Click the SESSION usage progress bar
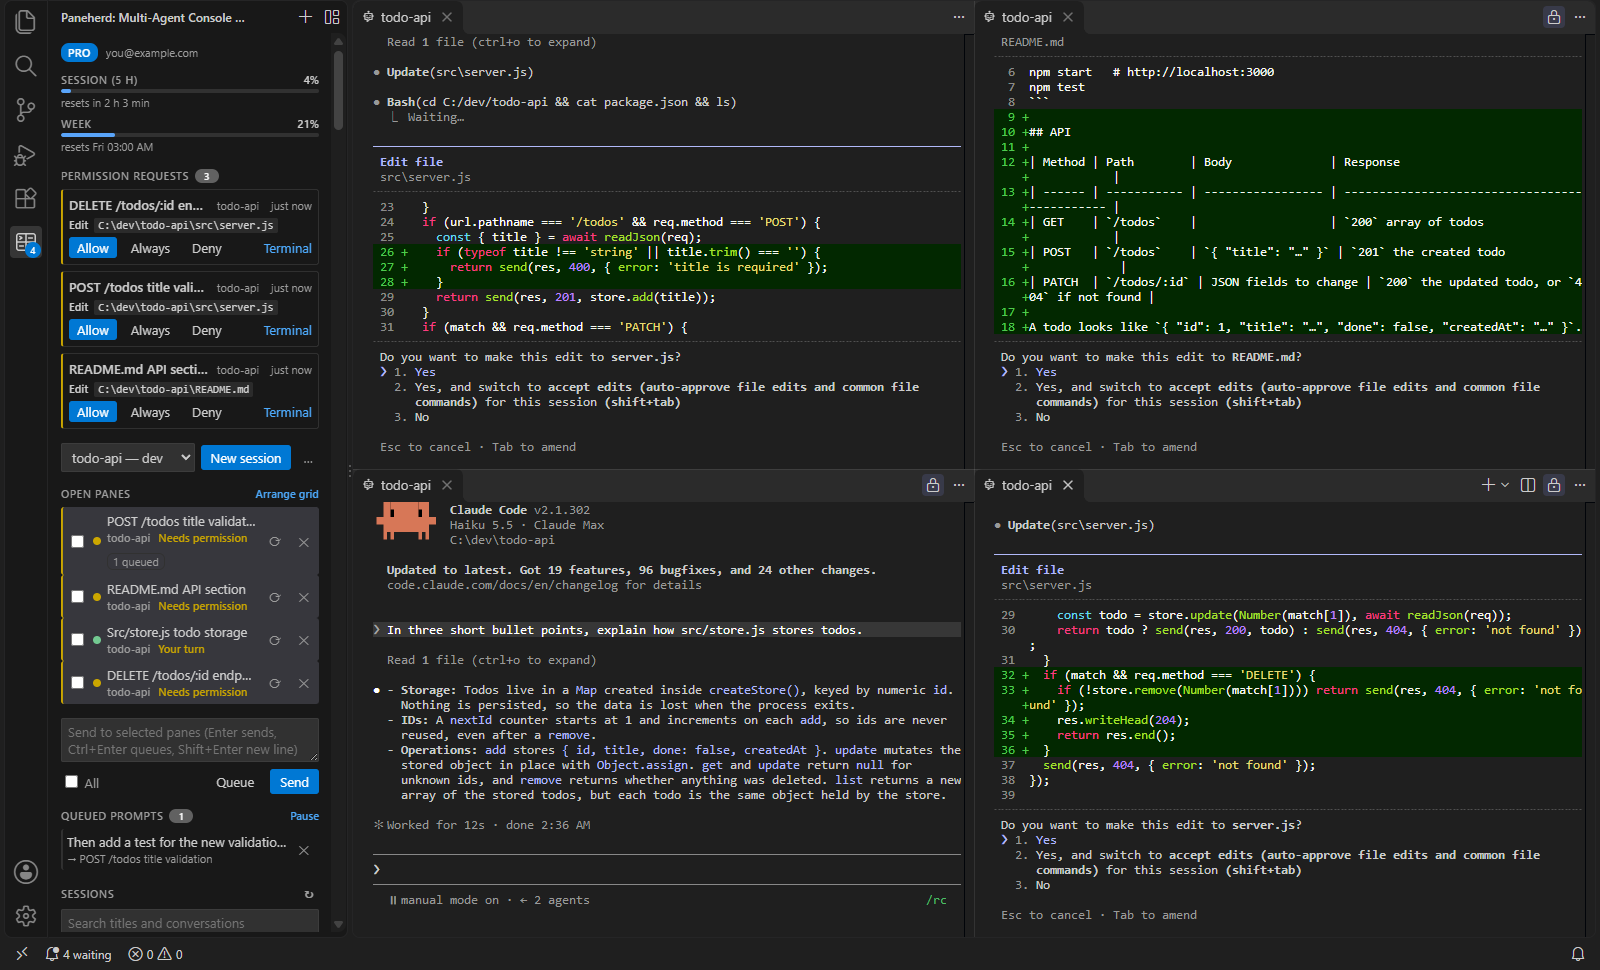 click(x=190, y=91)
